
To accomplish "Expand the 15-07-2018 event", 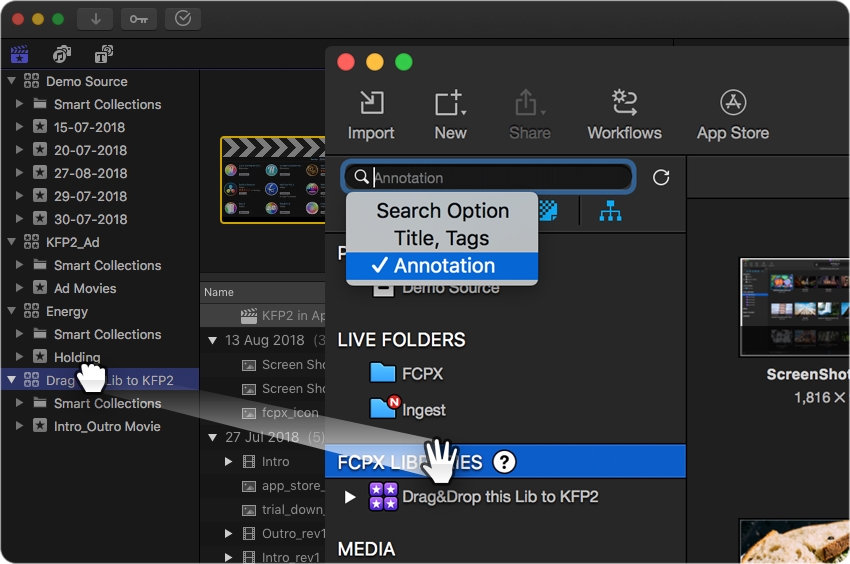I will (x=20, y=126).
